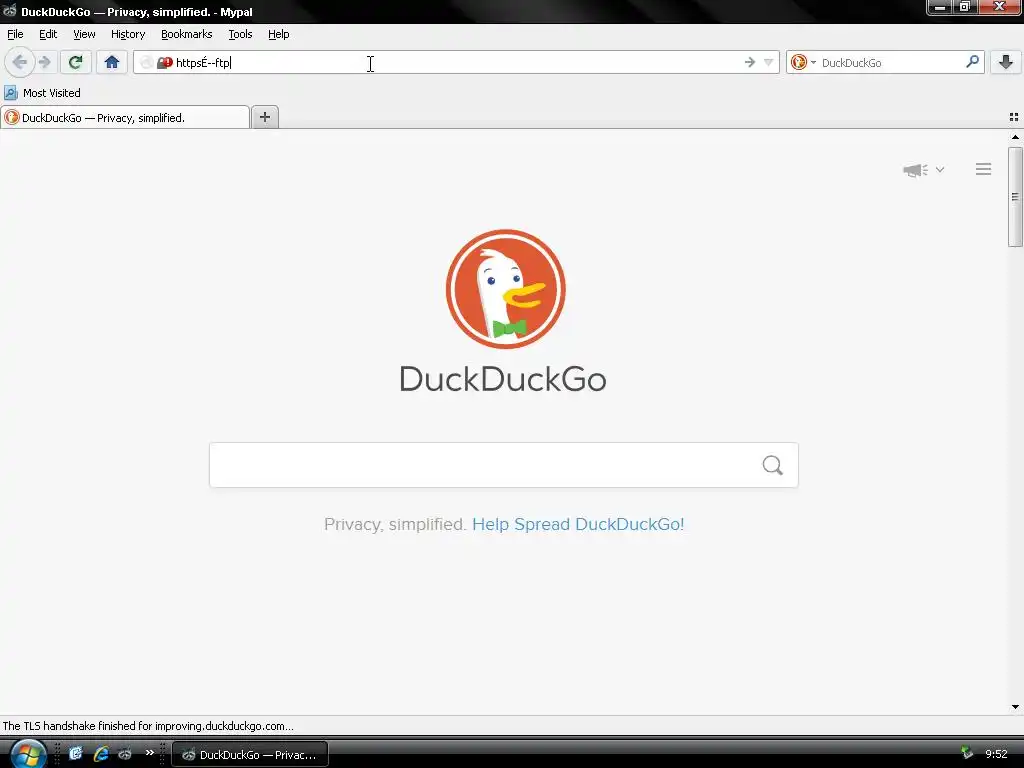Expand hidden quick launch items chevron

point(150,752)
